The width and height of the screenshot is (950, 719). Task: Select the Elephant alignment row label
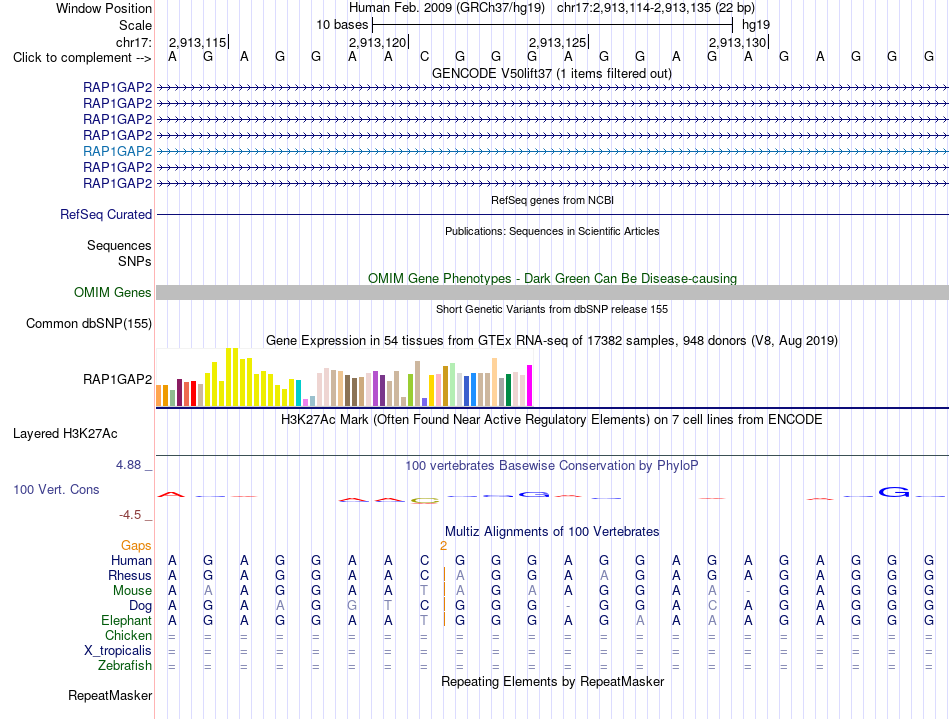click(x=127, y=621)
